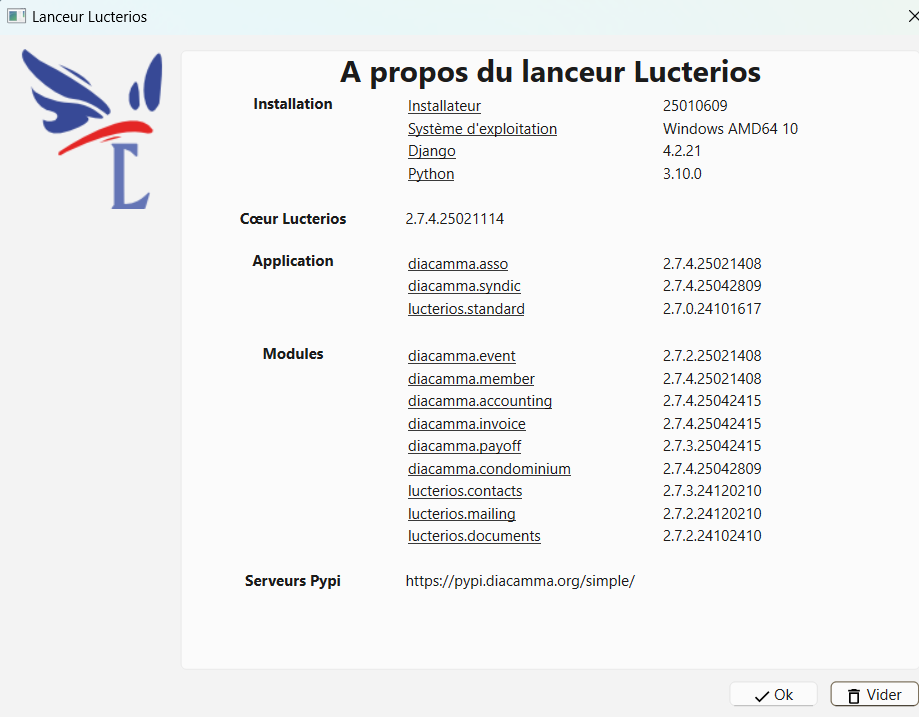Click the Cœur Lucterios label

293,219
